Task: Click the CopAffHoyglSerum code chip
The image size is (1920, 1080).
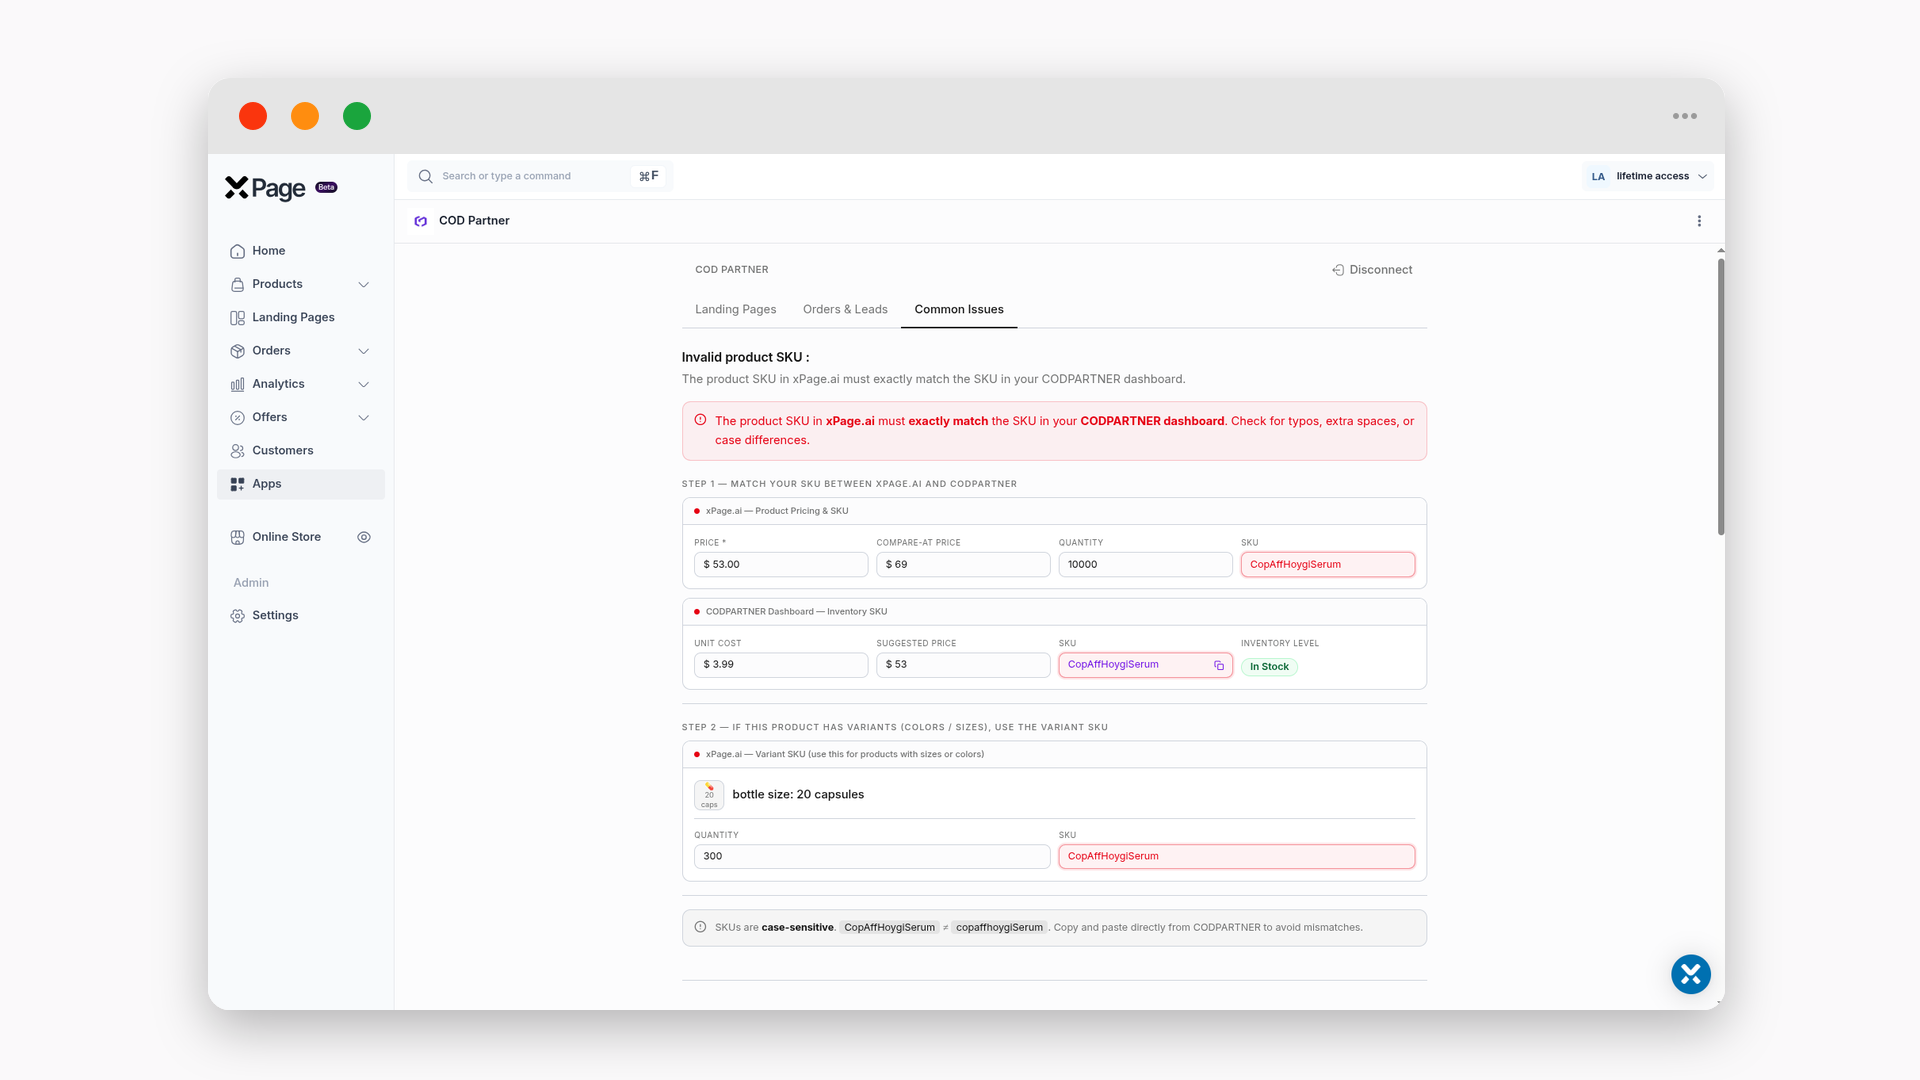Action: (x=889, y=927)
